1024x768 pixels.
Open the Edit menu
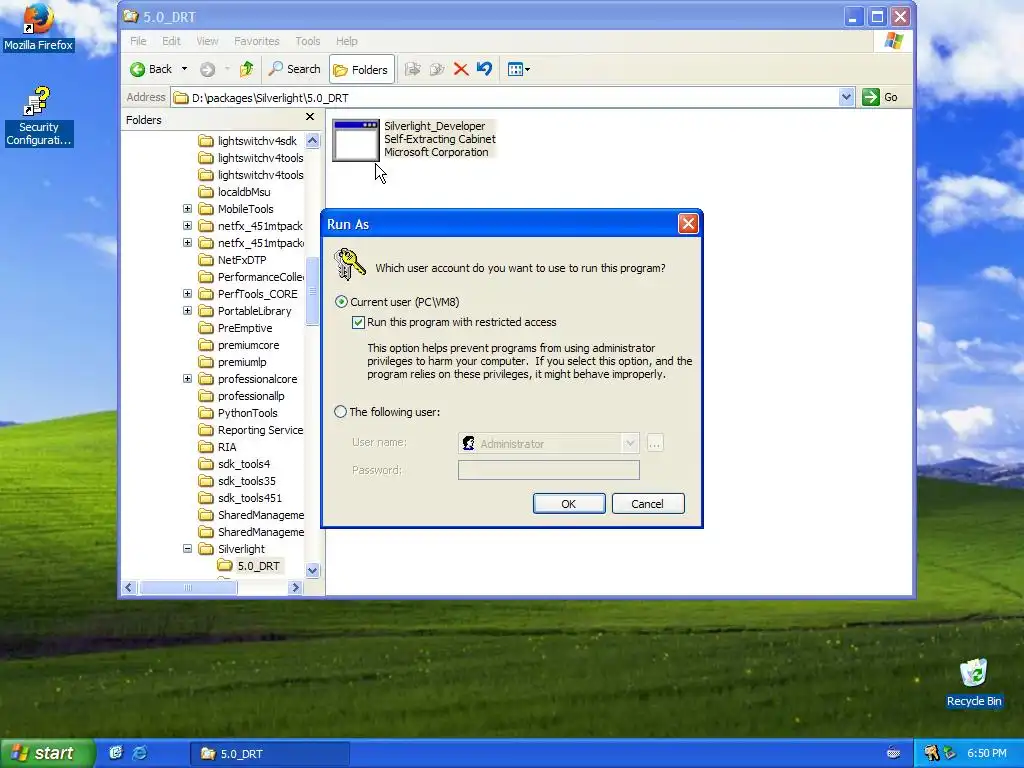coord(171,41)
